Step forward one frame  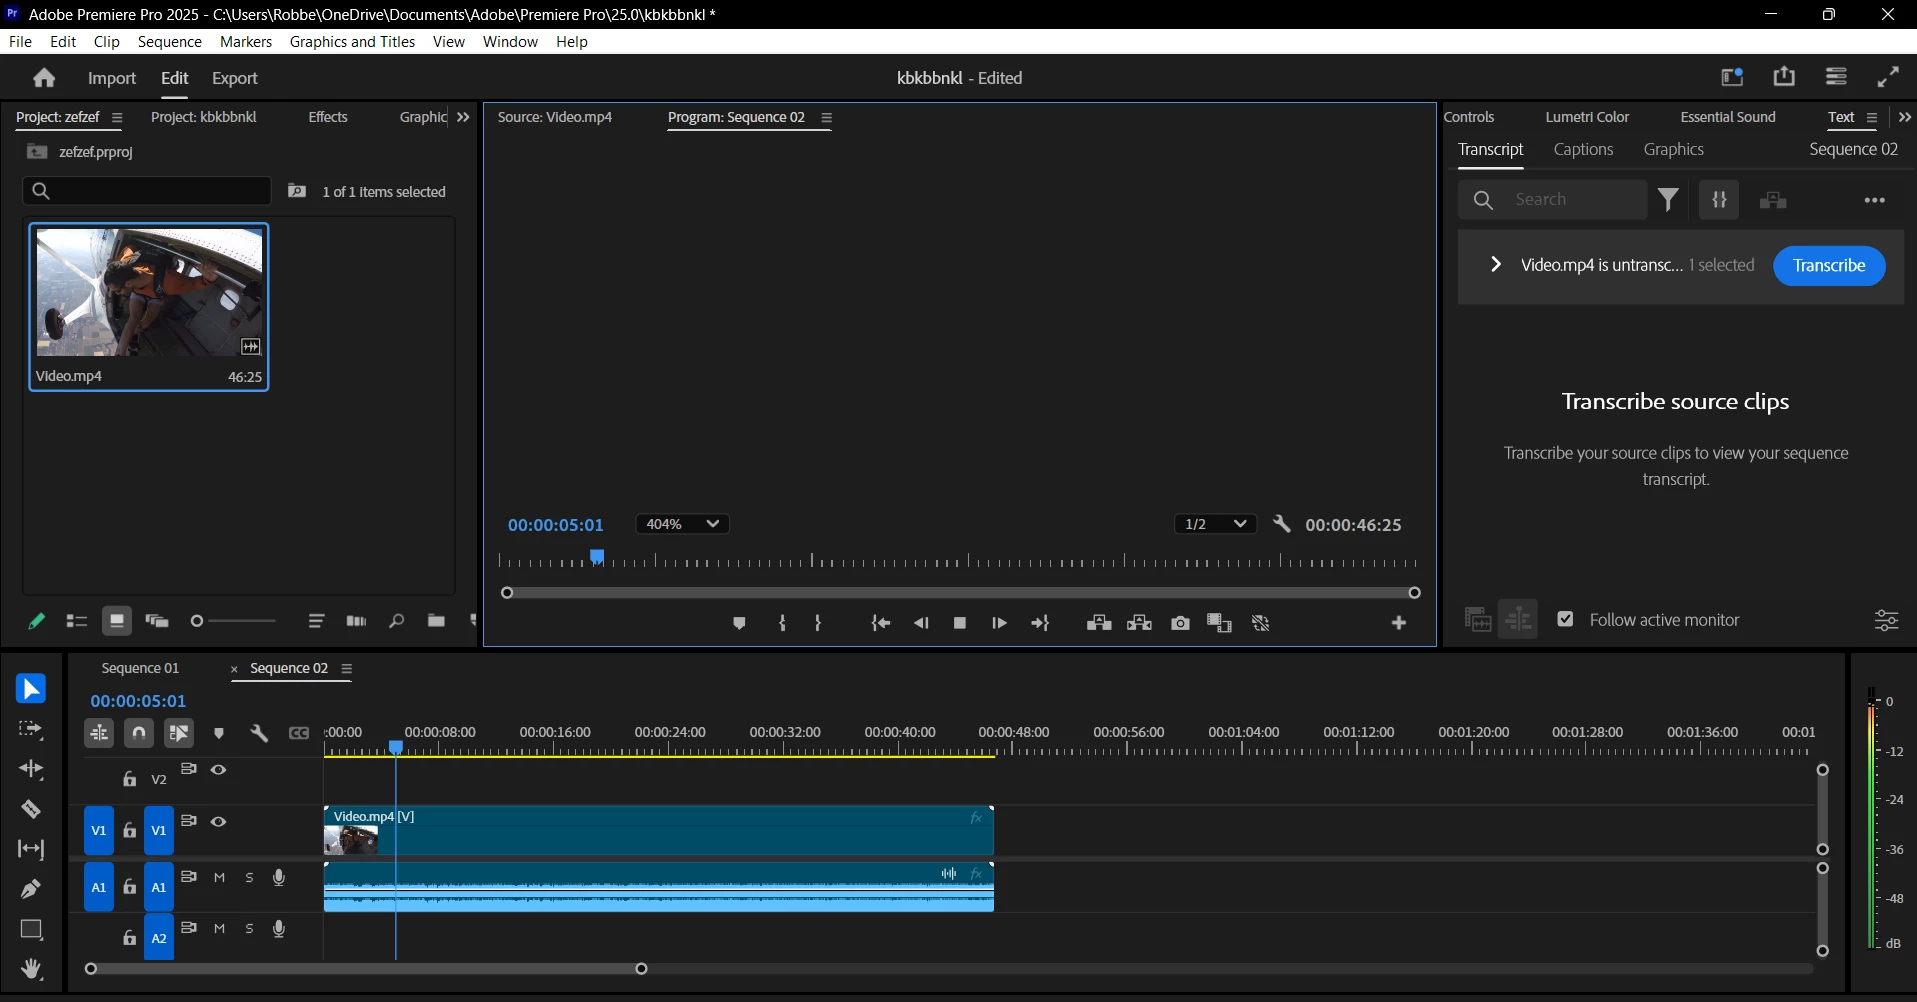[999, 623]
